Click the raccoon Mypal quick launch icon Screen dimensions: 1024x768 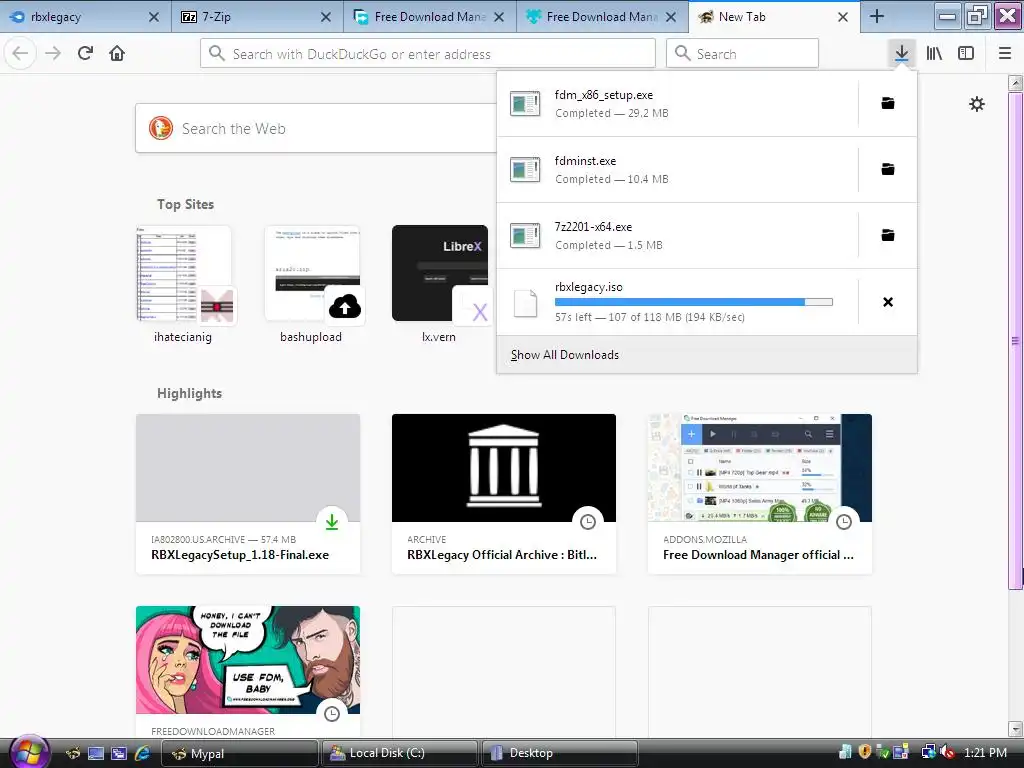tap(73, 754)
